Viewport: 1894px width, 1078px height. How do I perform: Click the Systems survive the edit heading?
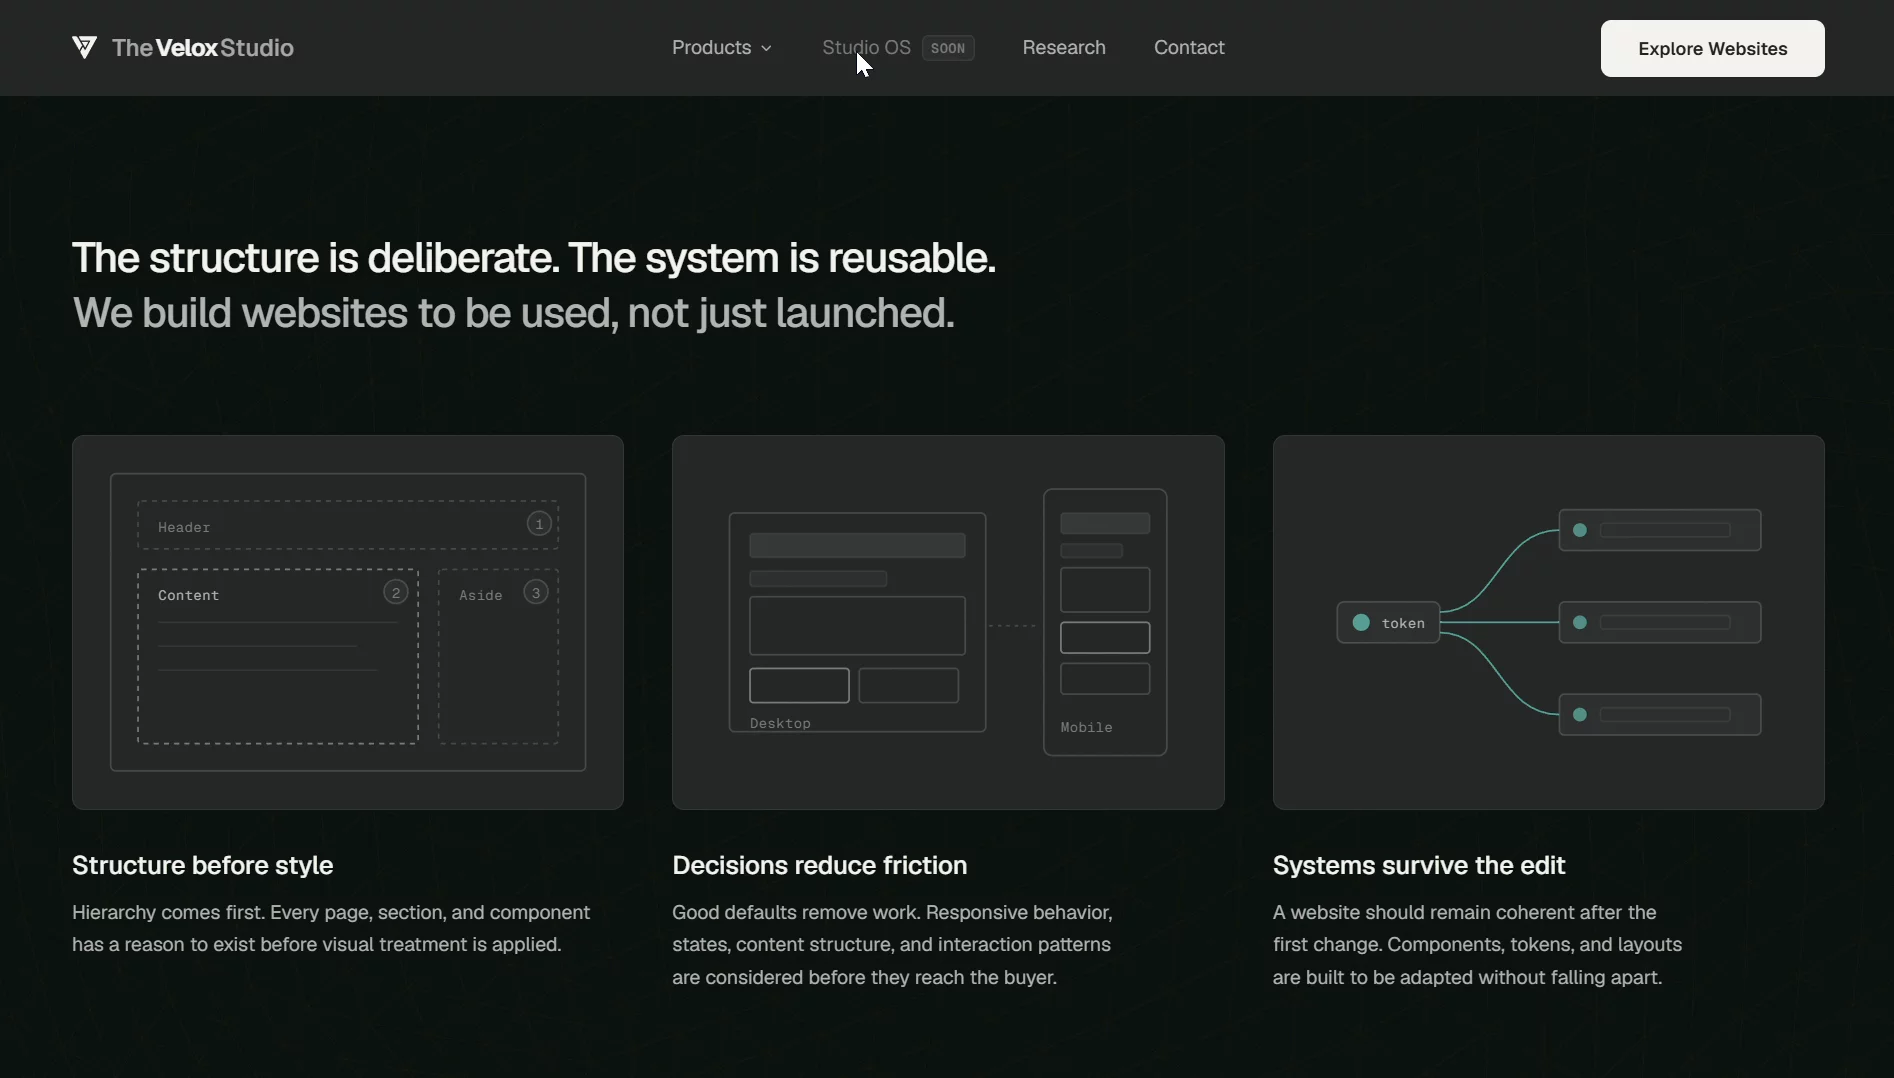click(x=1418, y=865)
